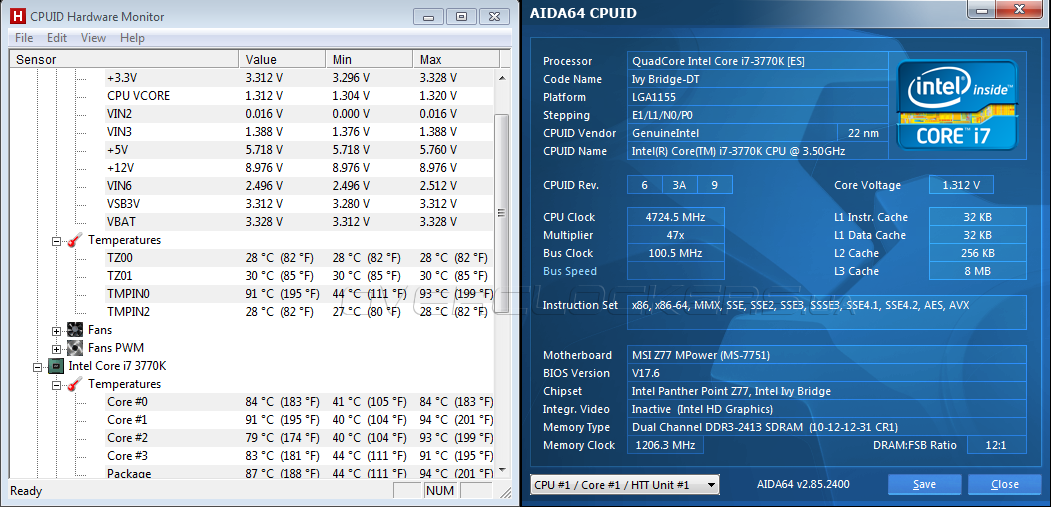1051x507 pixels.
Task: Click the Min column header
Action: pos(369,60)
